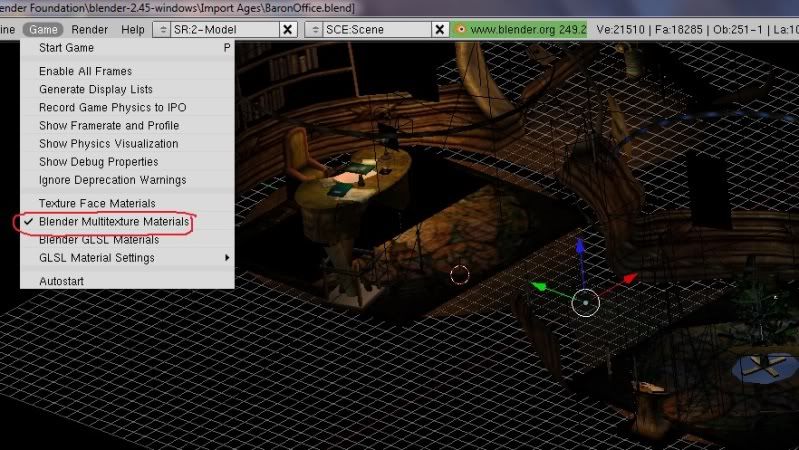Screen dimensions: 799x450
Task: Click the Blender logo icon in header
Action: pyautogui.click(x=461, y=29)
